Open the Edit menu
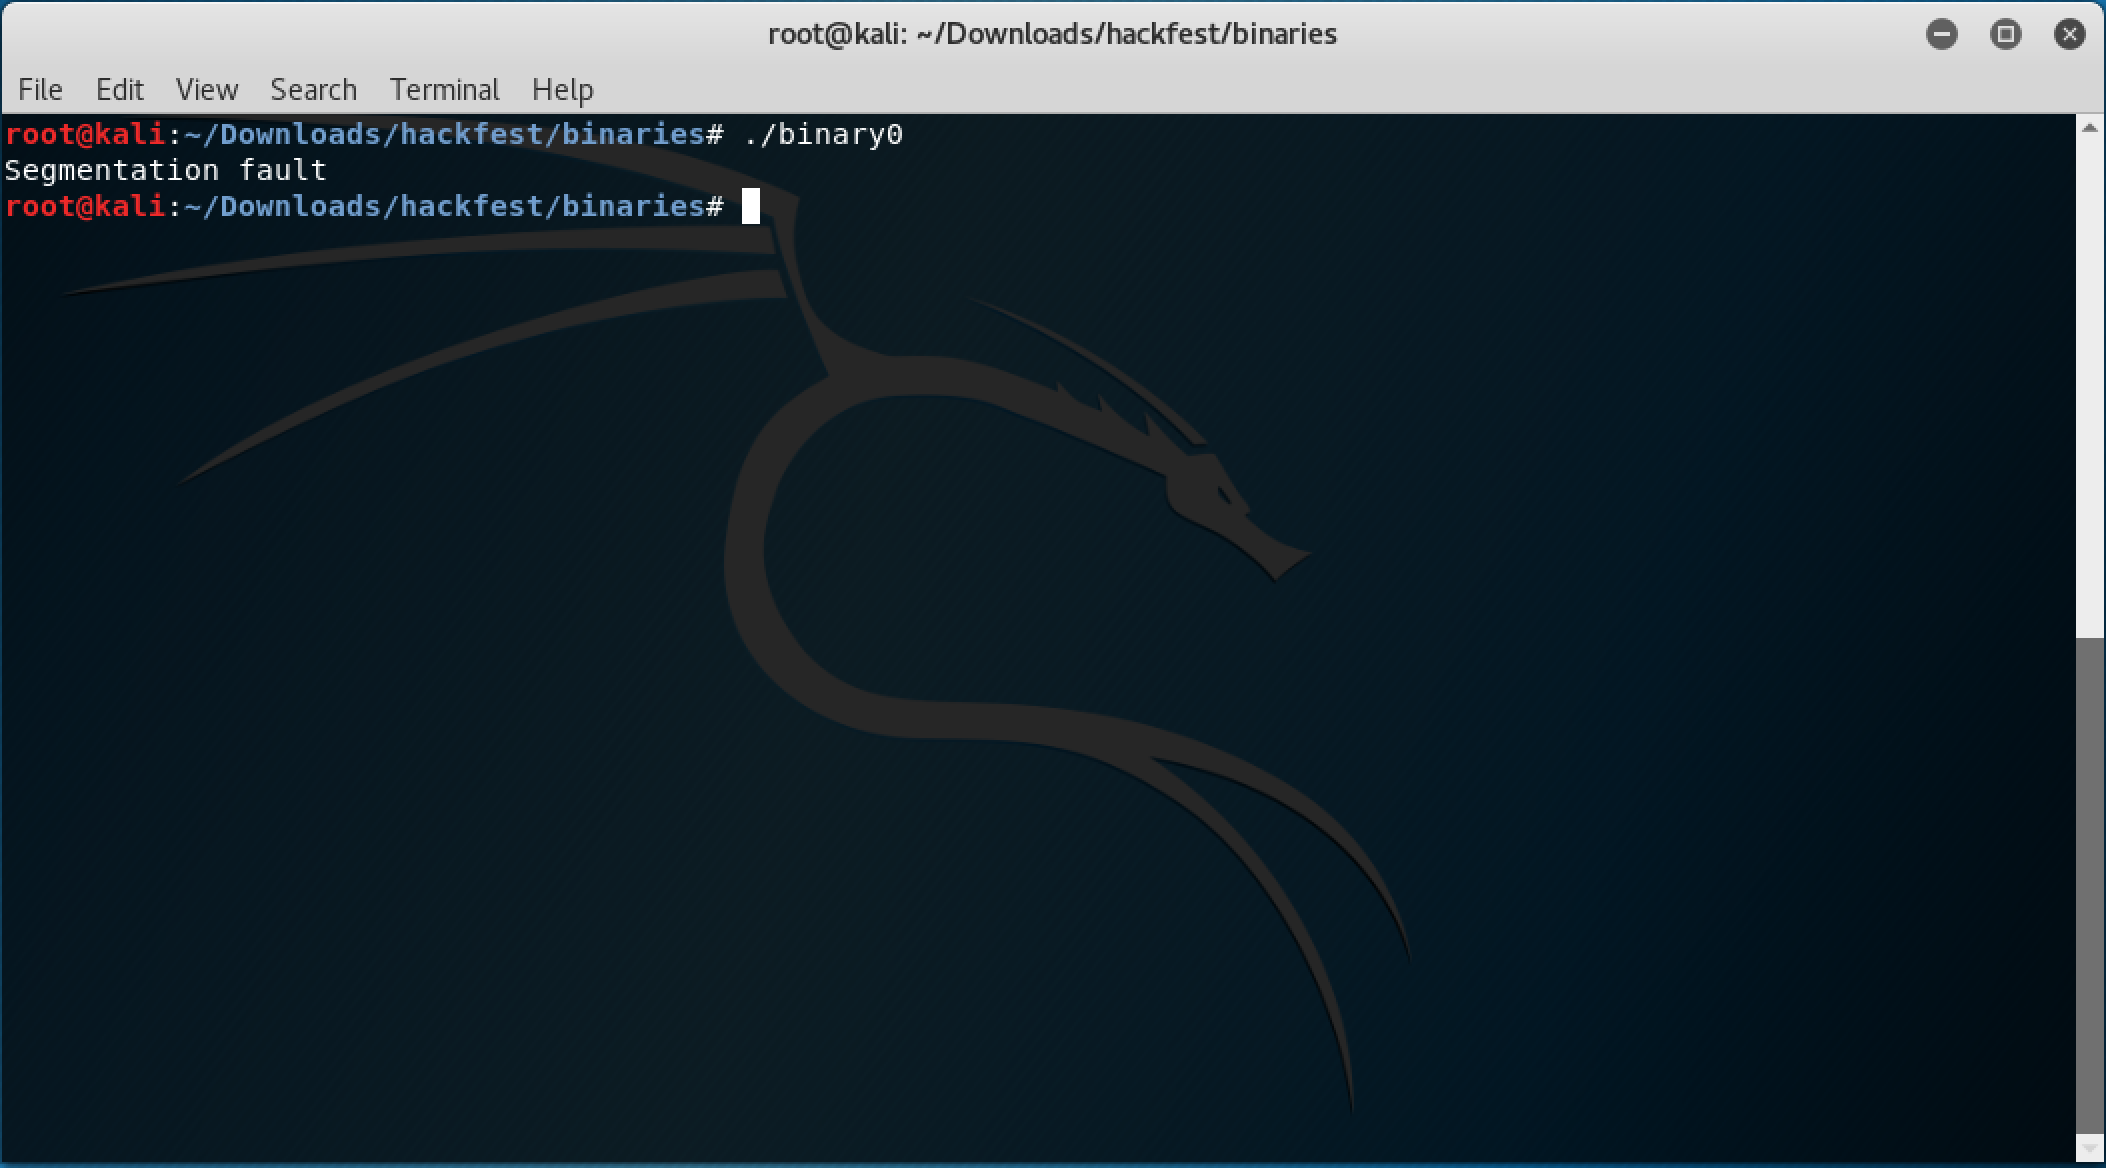The width and height of the screenshot is (2106, 1168). tap(119, 90)
